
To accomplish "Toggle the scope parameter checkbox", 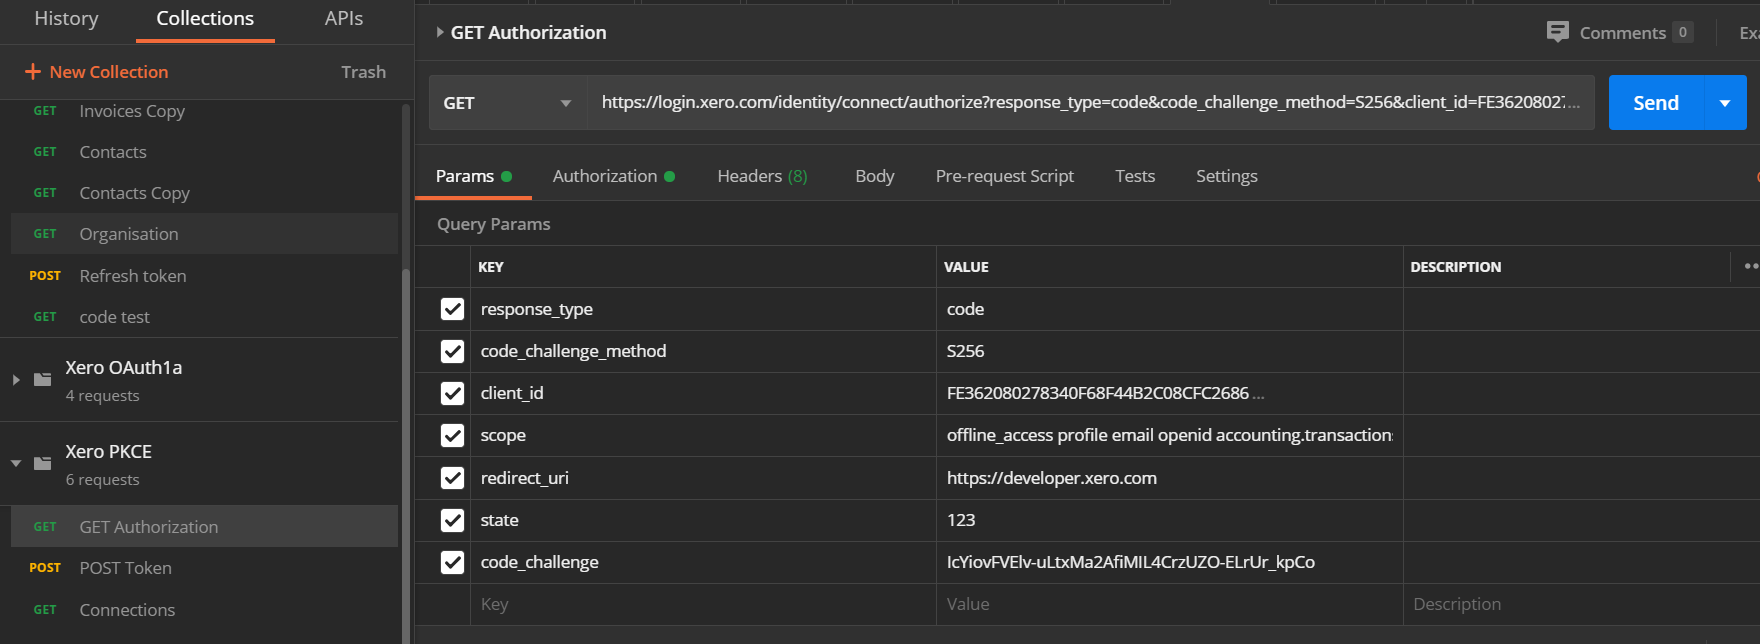I will (x=452, y=435).
